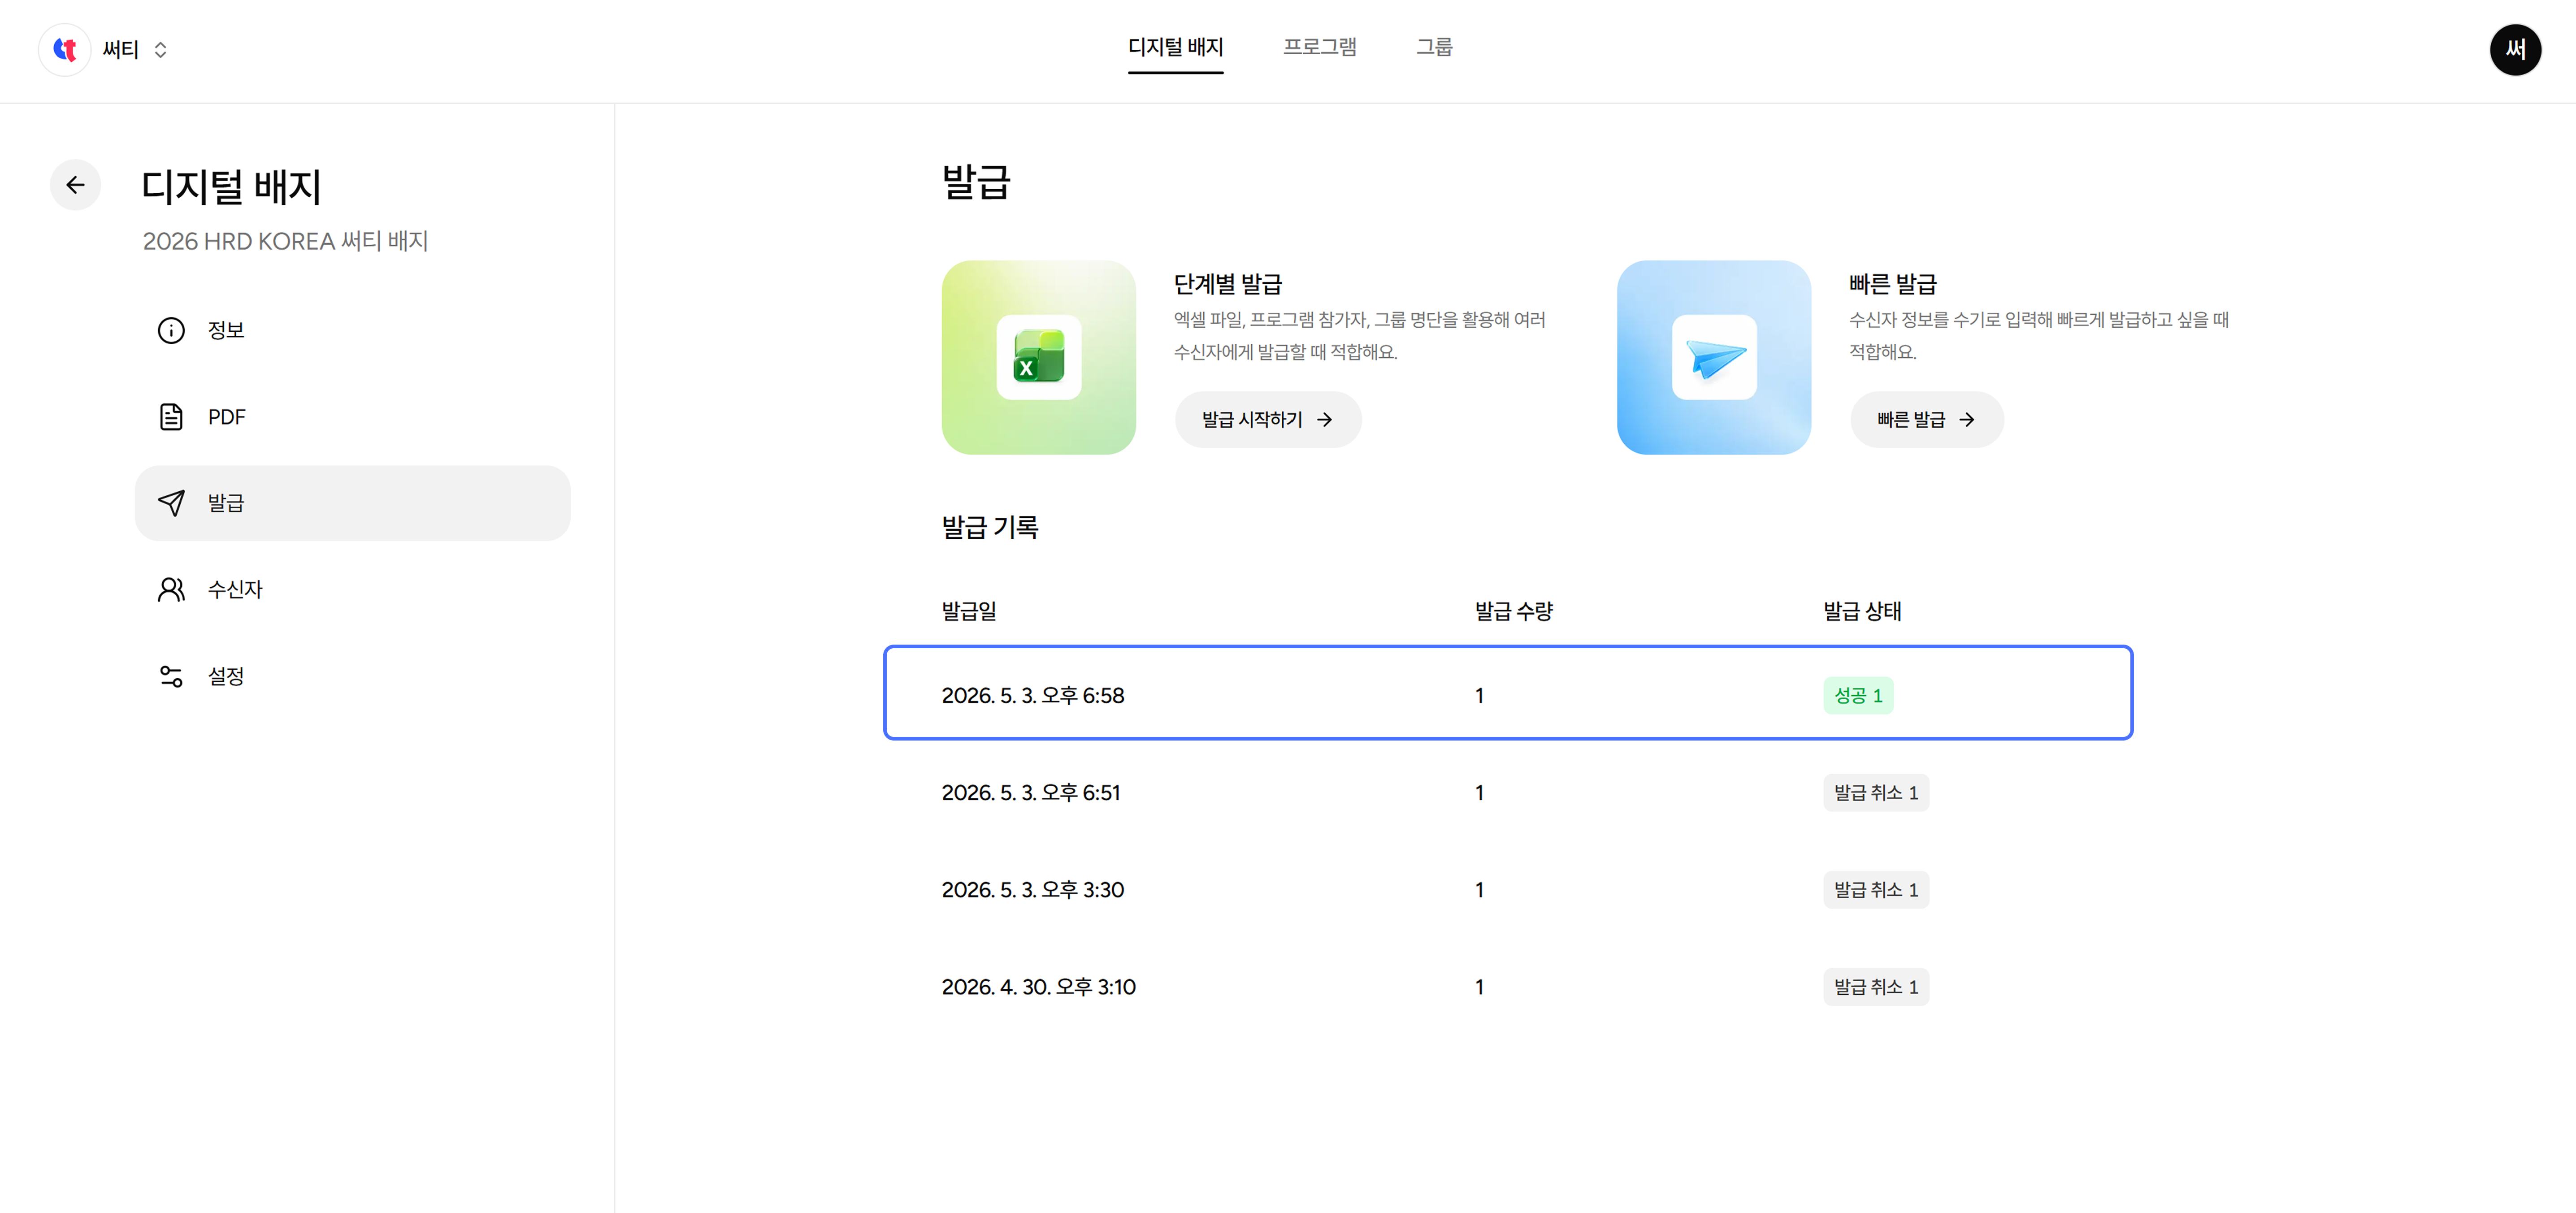Switch to the 디지털 배지 tab
This screenshot has width=2576, height=1213.
tap(1175, 48)
